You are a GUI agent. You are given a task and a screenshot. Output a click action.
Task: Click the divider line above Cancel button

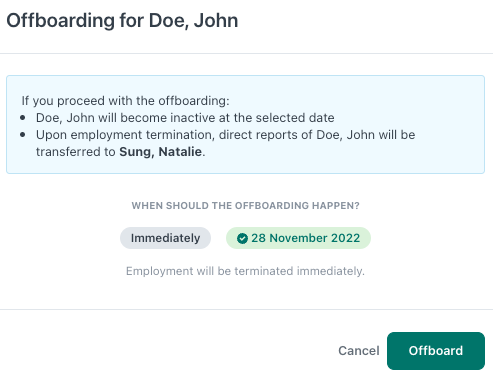[x=246, y=309]
